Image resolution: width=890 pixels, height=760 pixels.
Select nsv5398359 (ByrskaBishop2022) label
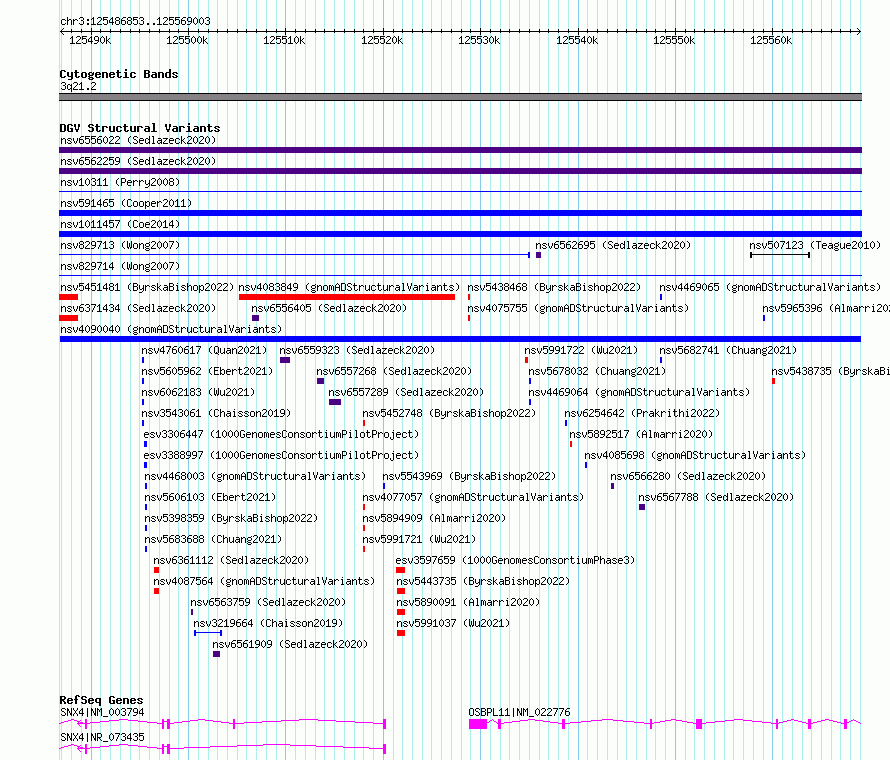[231, 518]
